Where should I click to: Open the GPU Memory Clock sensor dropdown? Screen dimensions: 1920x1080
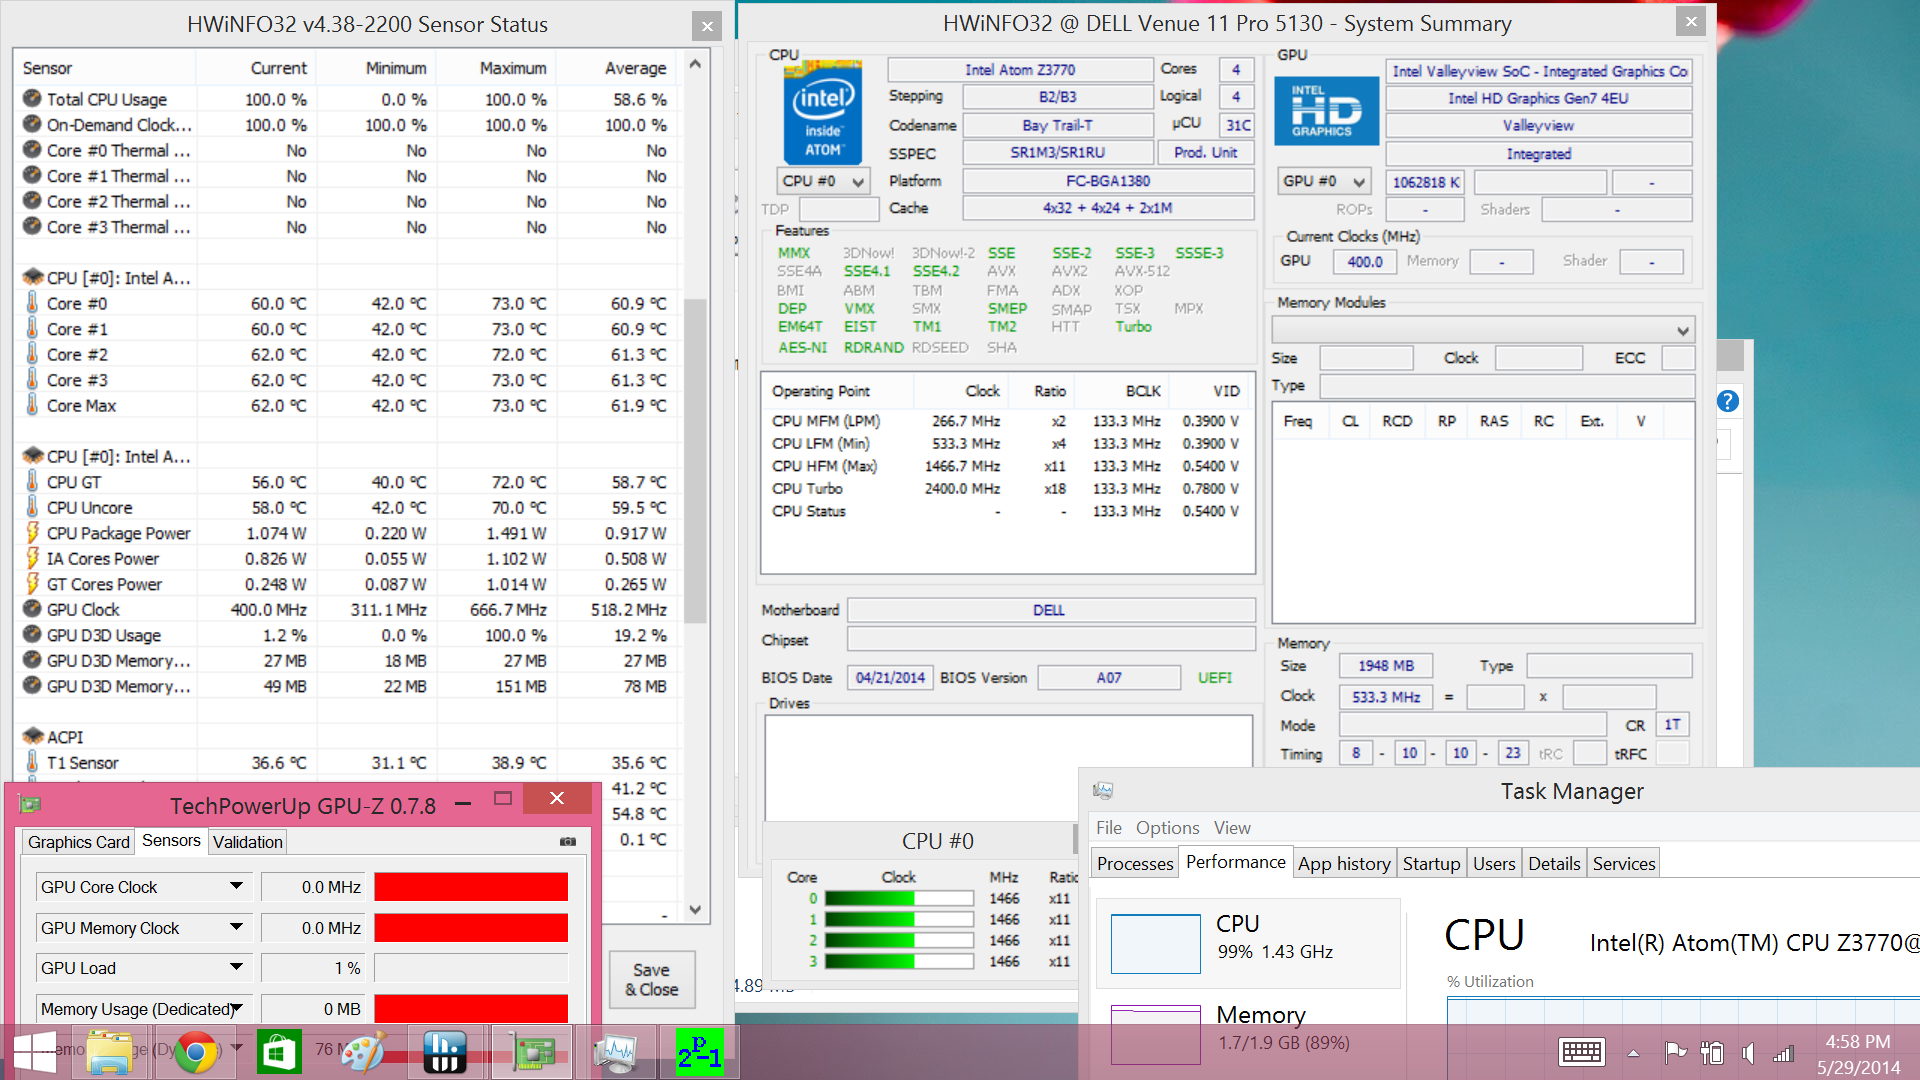tap(236, 927)
